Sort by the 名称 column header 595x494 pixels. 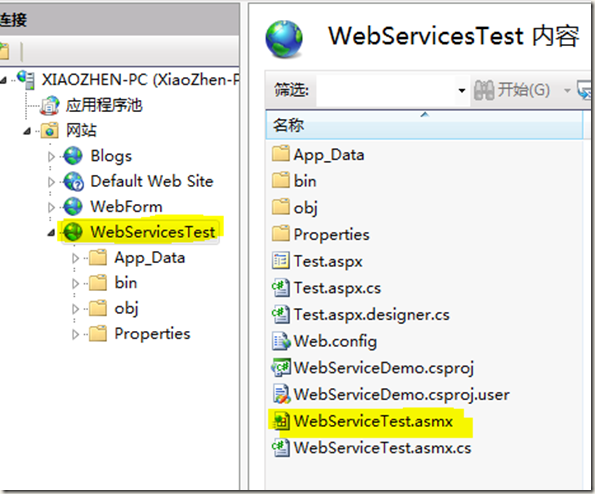(x=424, y=125)
